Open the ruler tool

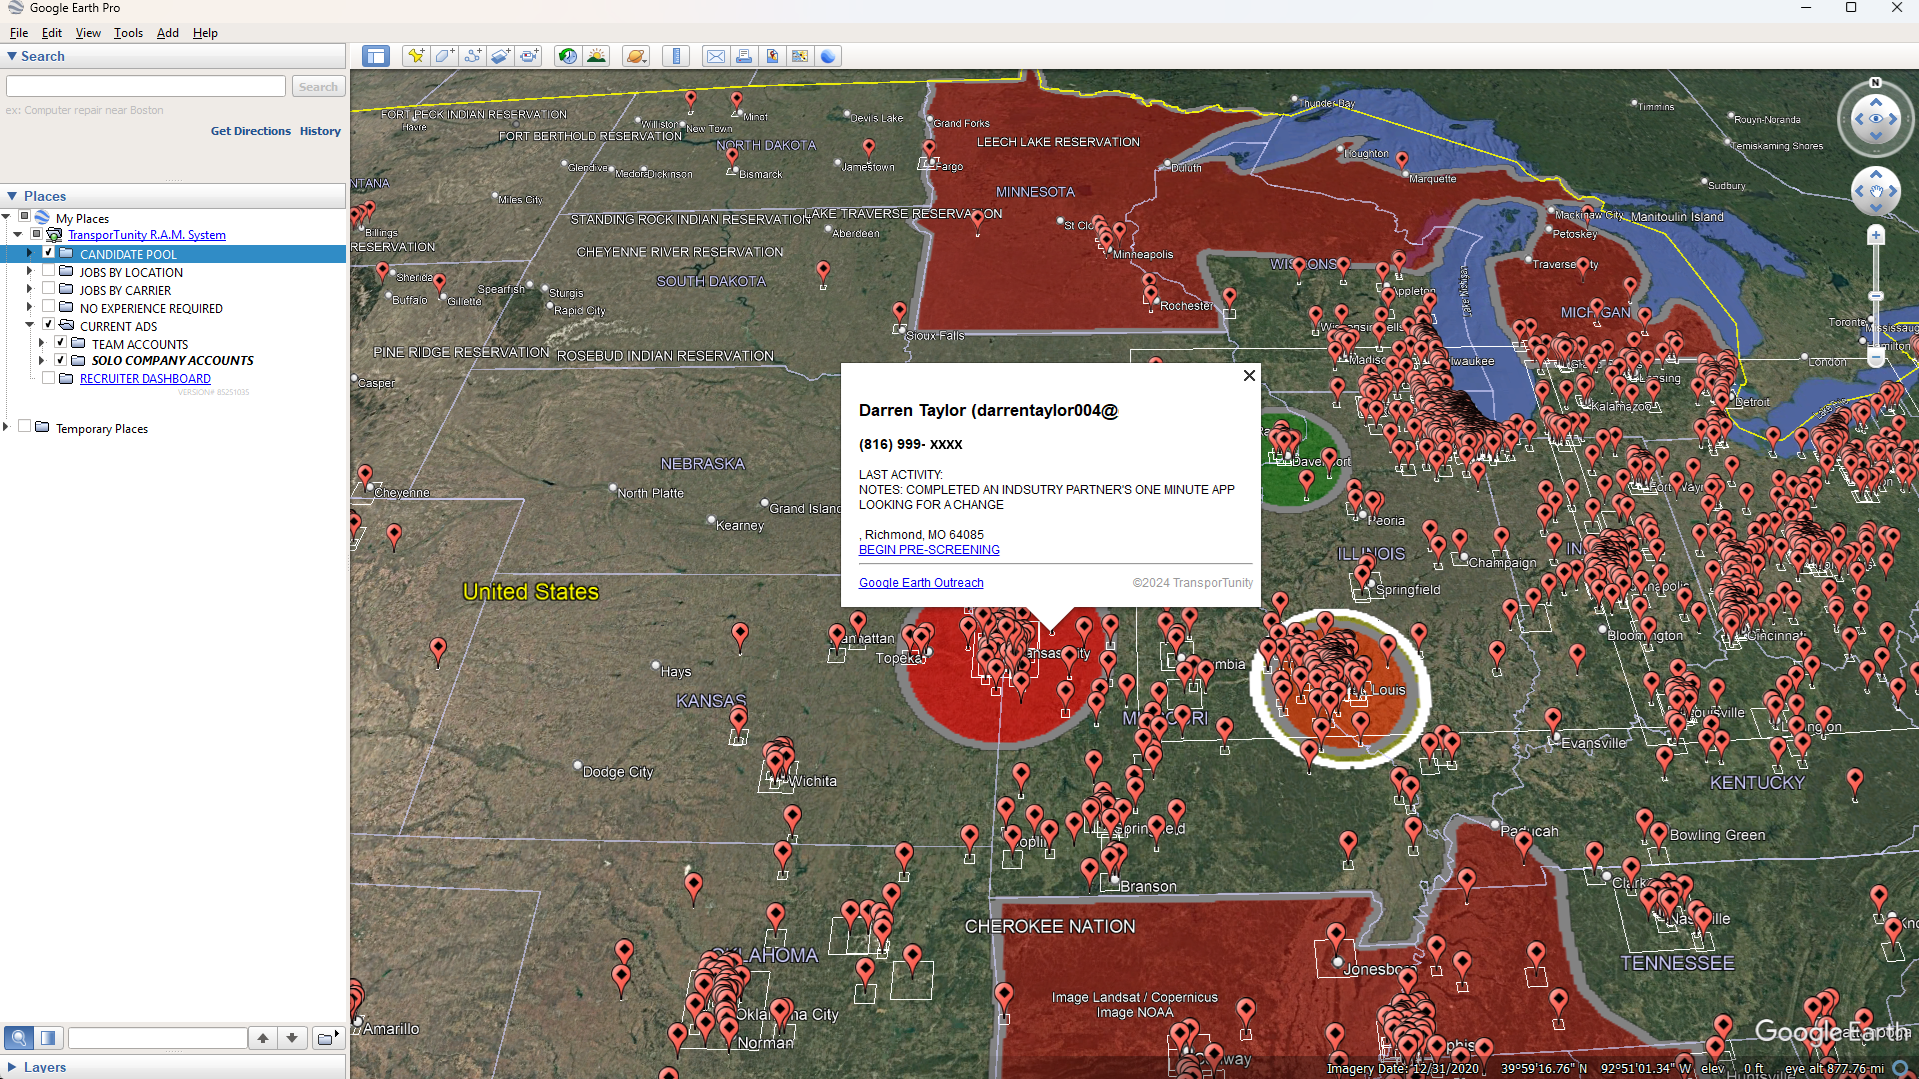coord(677,56)
